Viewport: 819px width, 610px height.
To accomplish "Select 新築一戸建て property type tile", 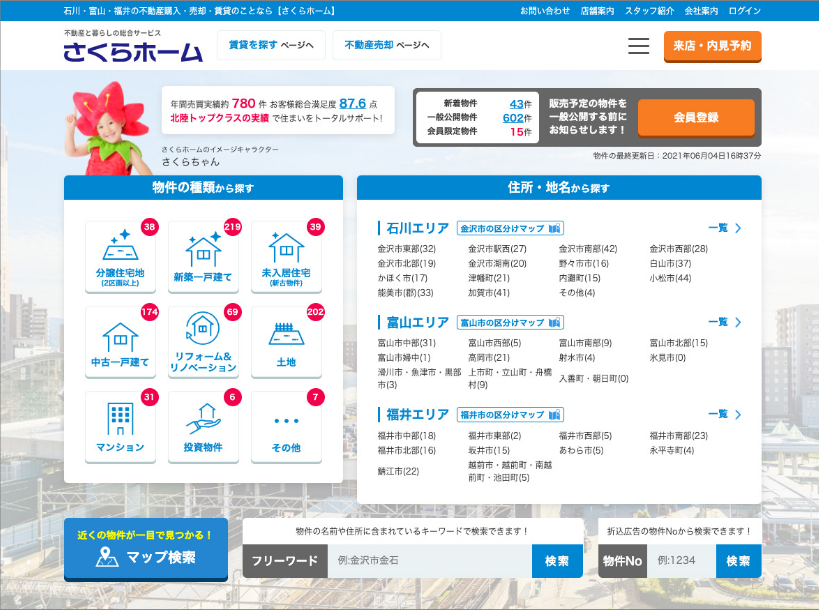I will (x=203, y=256).
